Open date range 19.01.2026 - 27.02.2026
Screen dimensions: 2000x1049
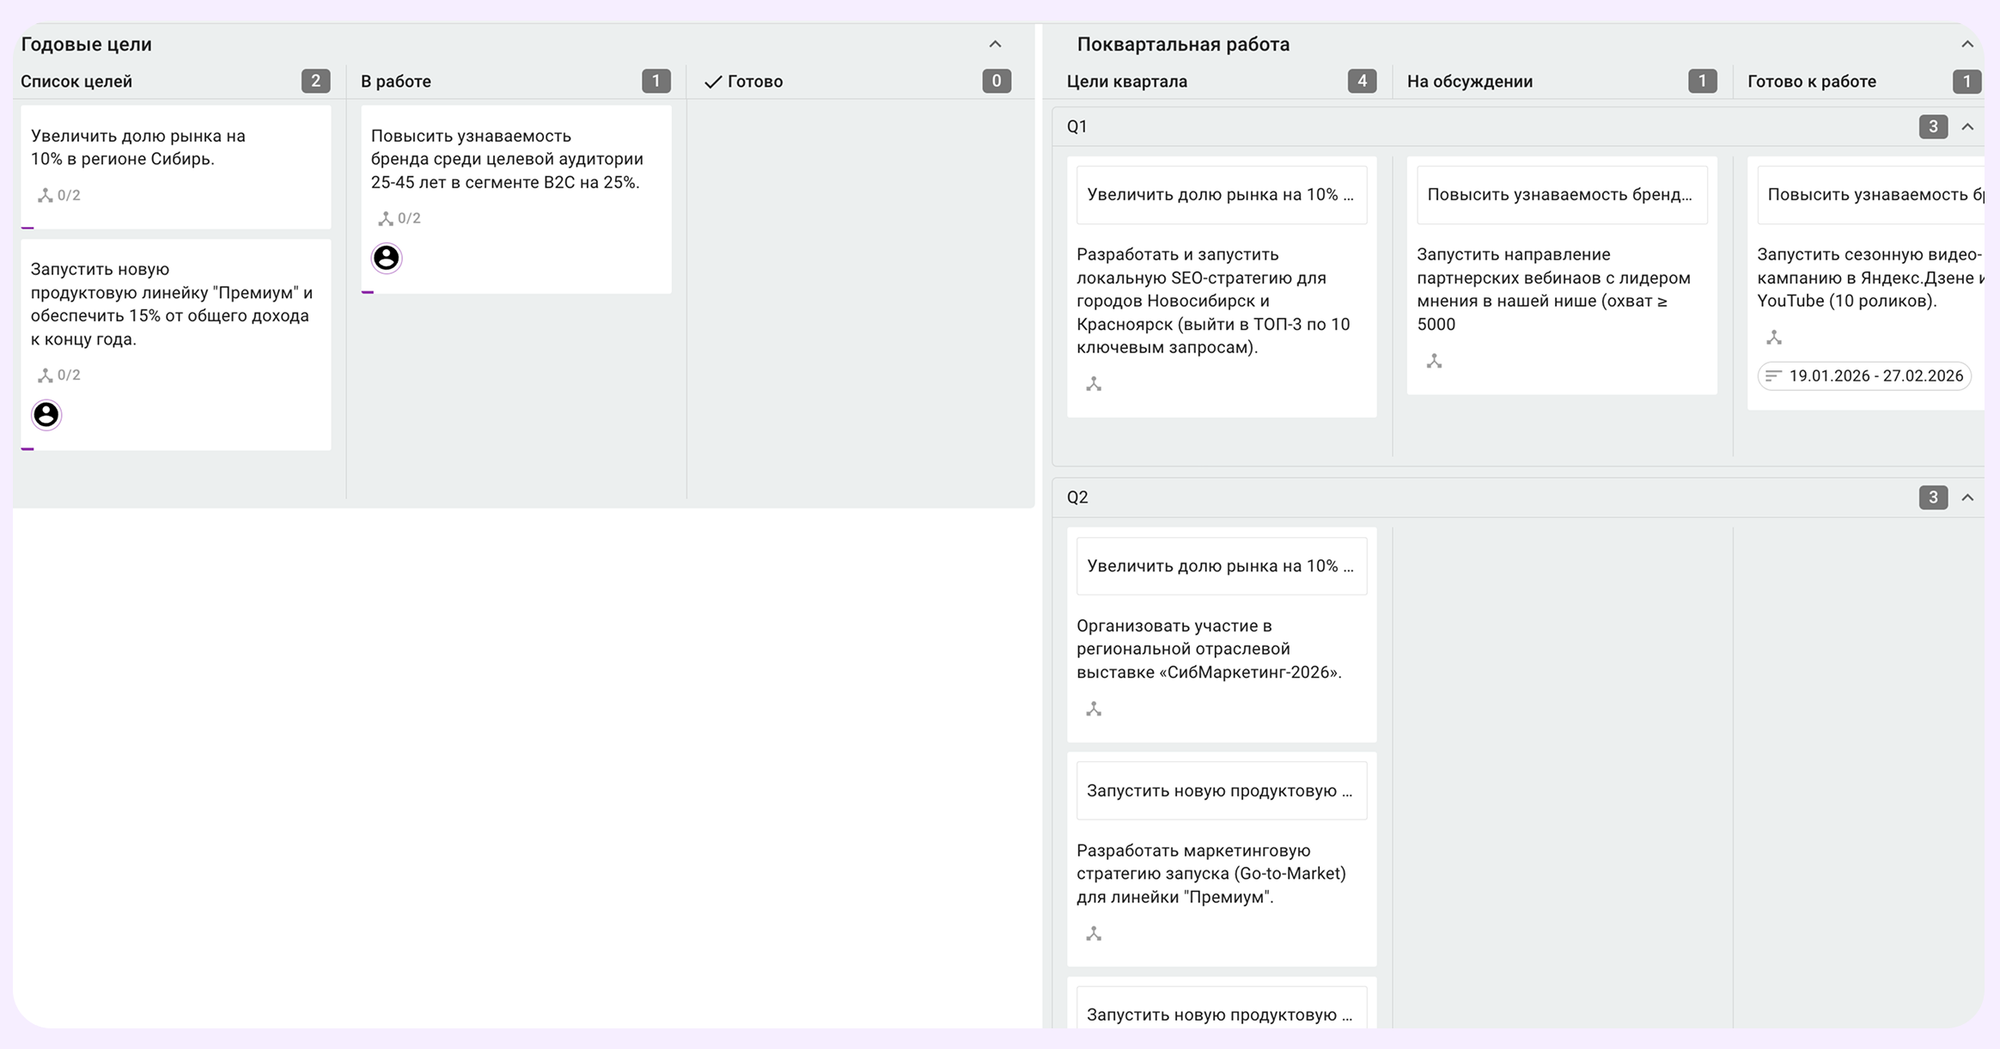coord(1865,376)
